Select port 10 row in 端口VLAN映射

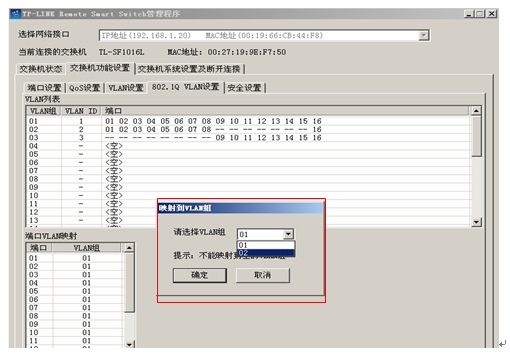tap(75, 332)
